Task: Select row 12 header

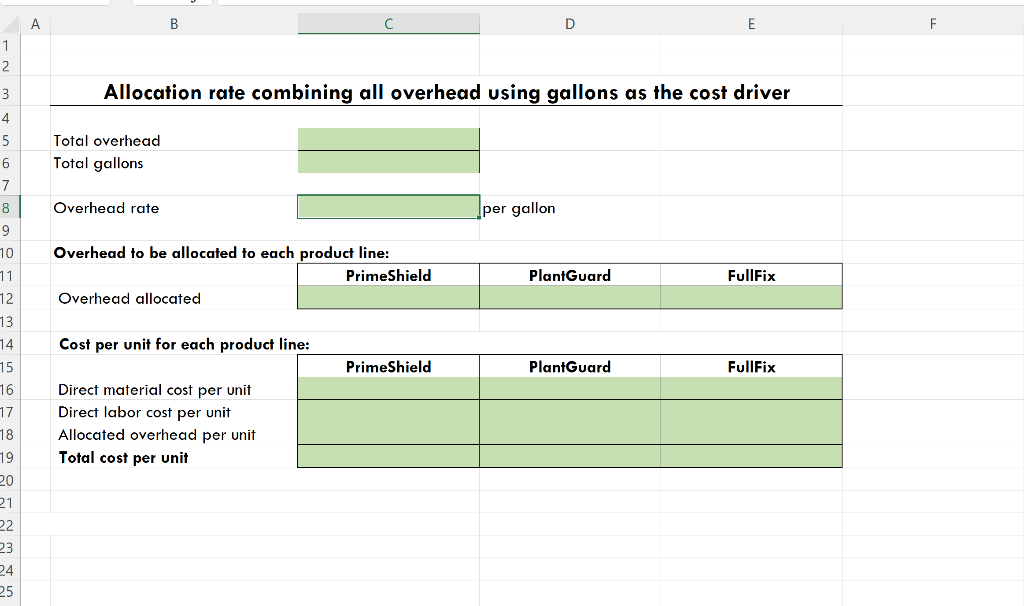Action: pos(10,298)
